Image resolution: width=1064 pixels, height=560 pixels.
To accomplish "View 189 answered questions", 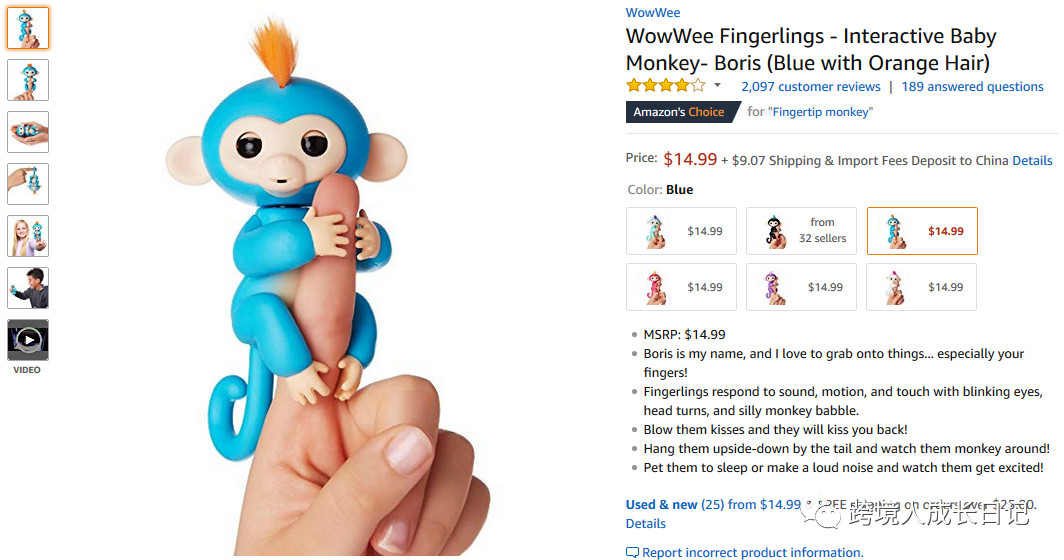I will 972,87.
